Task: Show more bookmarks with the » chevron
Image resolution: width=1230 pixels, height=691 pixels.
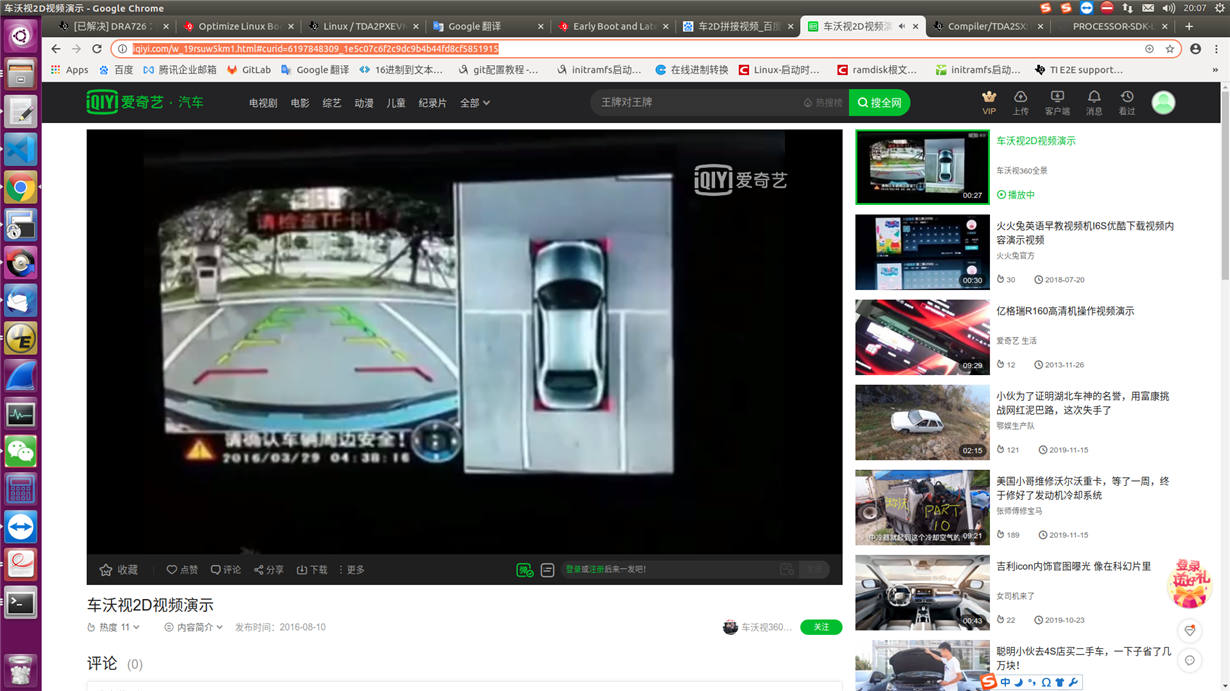Action: (1215, 70)
